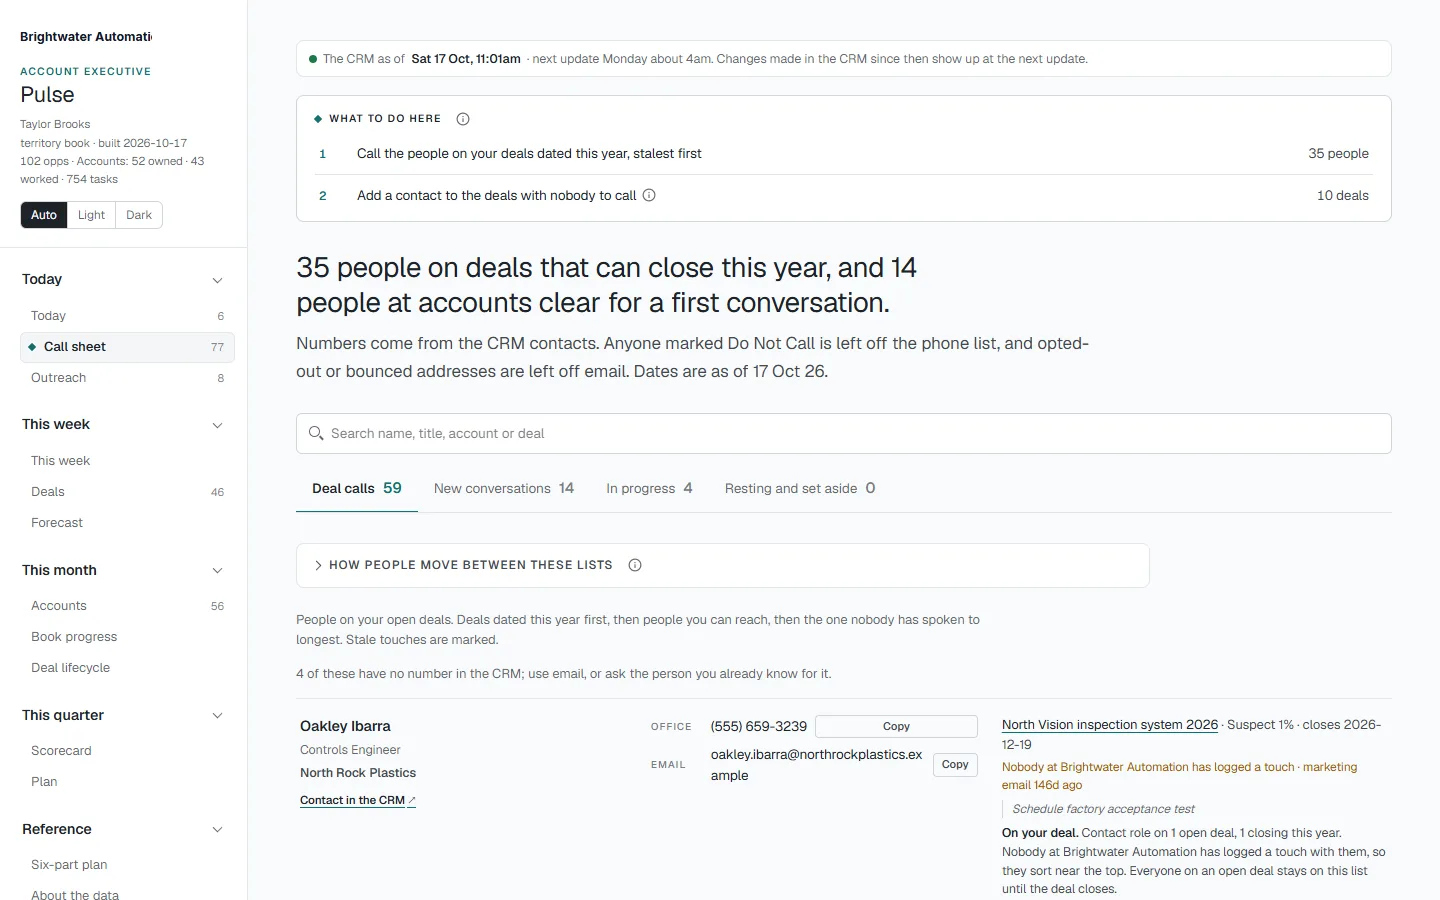Switch theme to Auto
This screenshot has height=900, width=1440.
(x=44, y=215)
